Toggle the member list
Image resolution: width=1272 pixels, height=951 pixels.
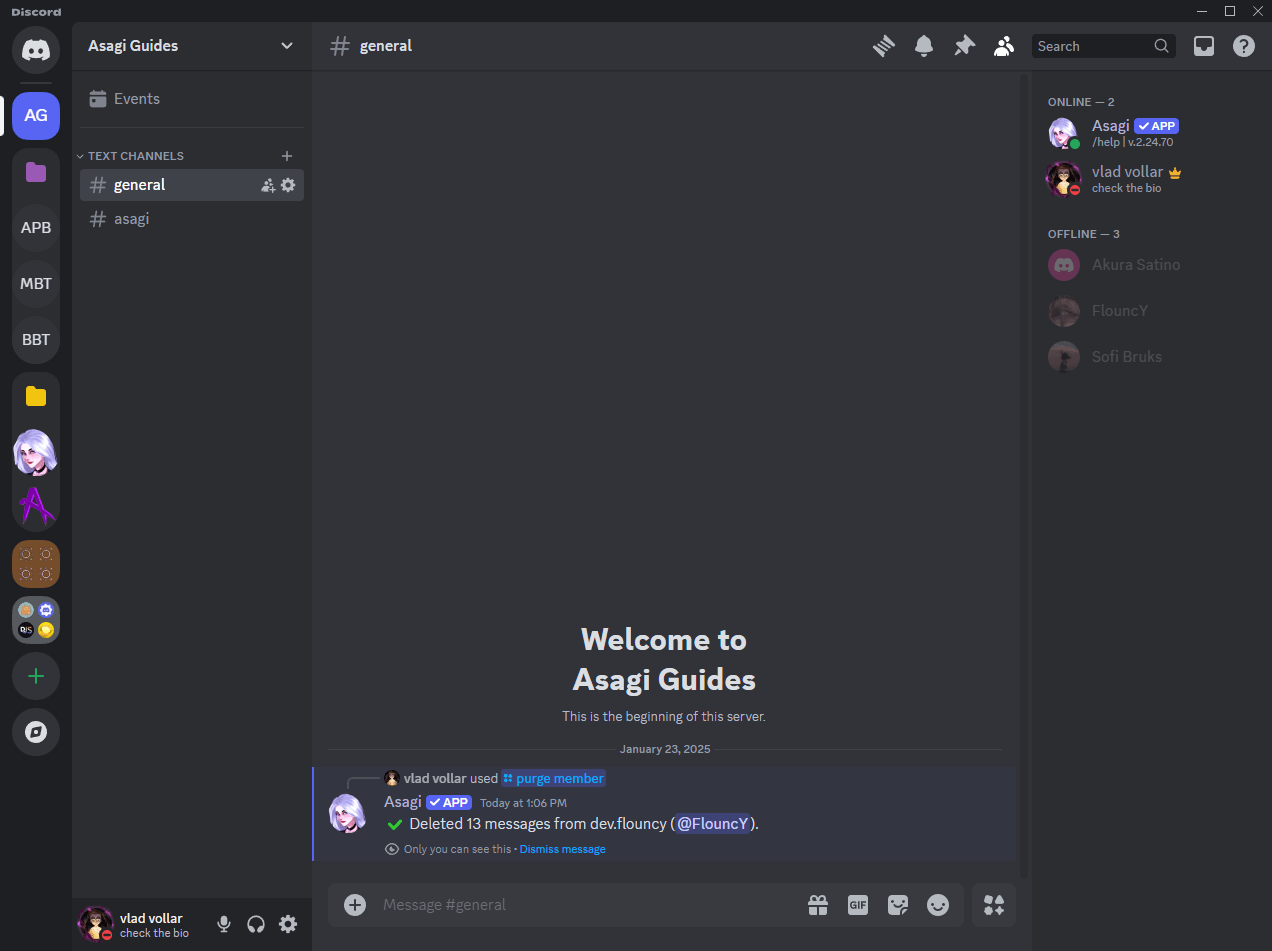(x=1004, y=46)
